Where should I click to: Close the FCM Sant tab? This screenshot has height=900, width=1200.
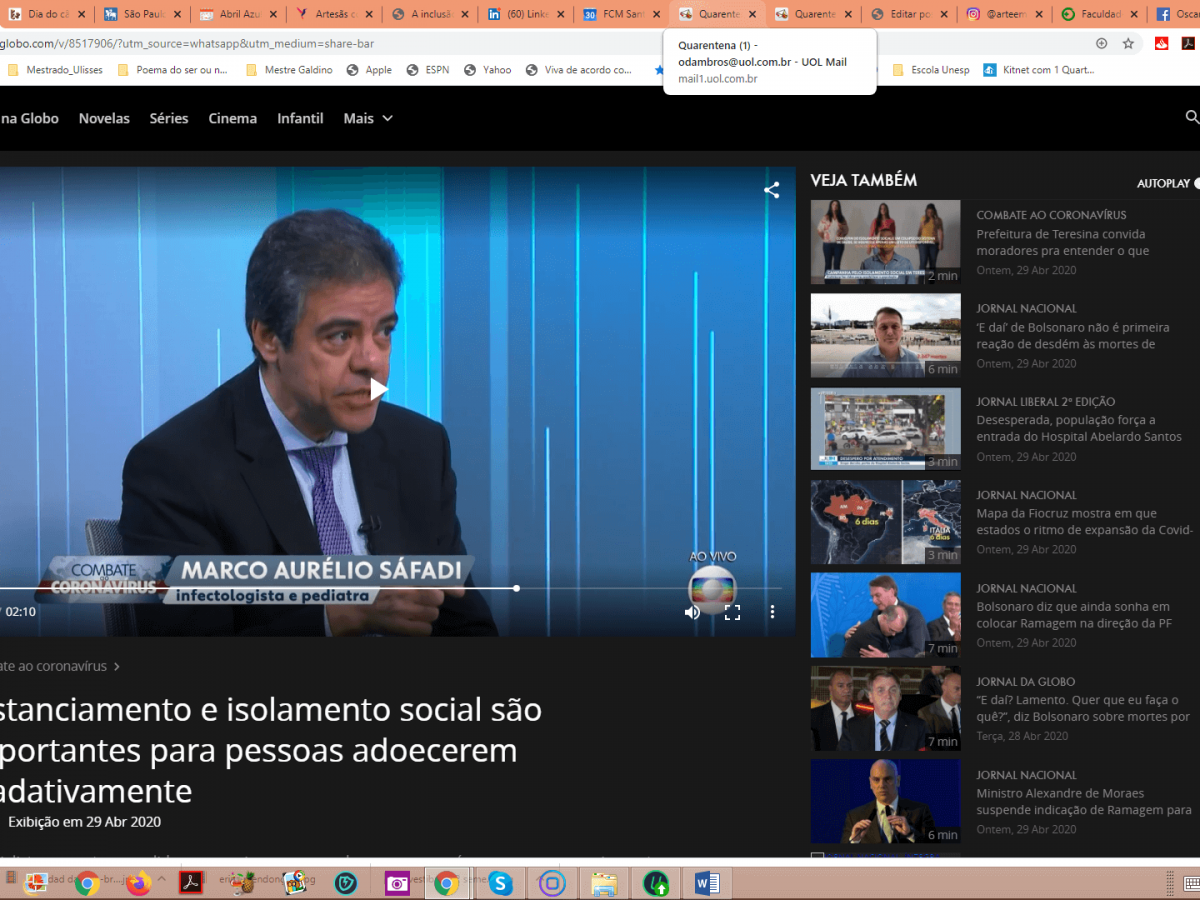(657, 15)
